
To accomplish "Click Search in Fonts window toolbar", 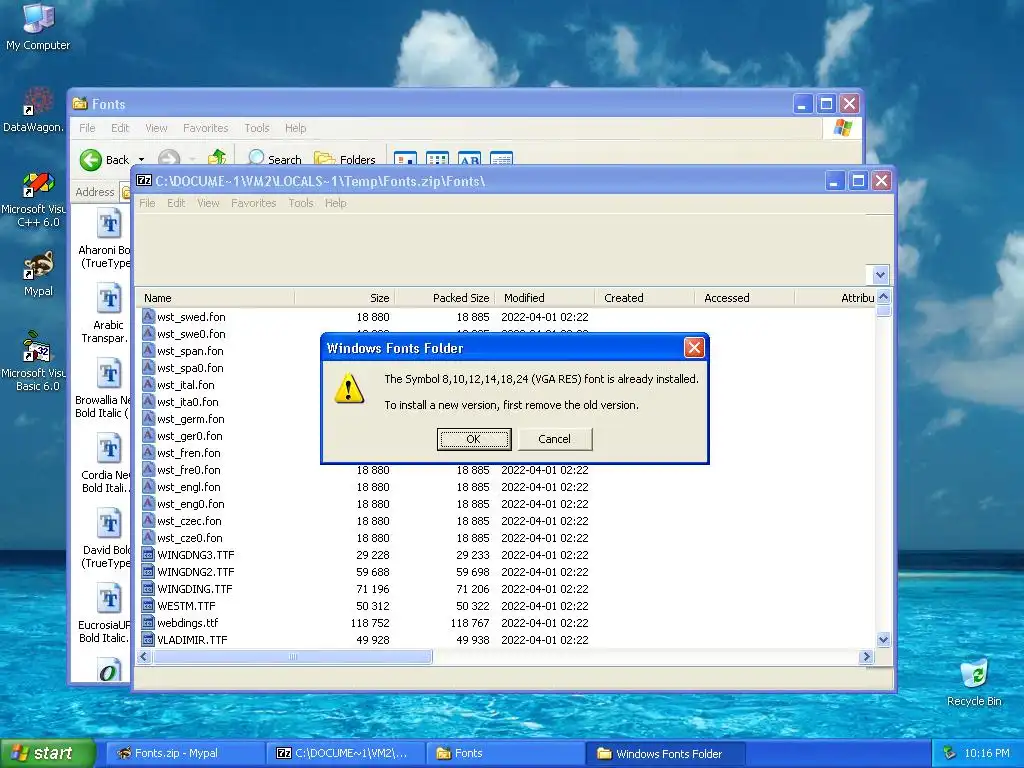I will (x=275, y=159).
